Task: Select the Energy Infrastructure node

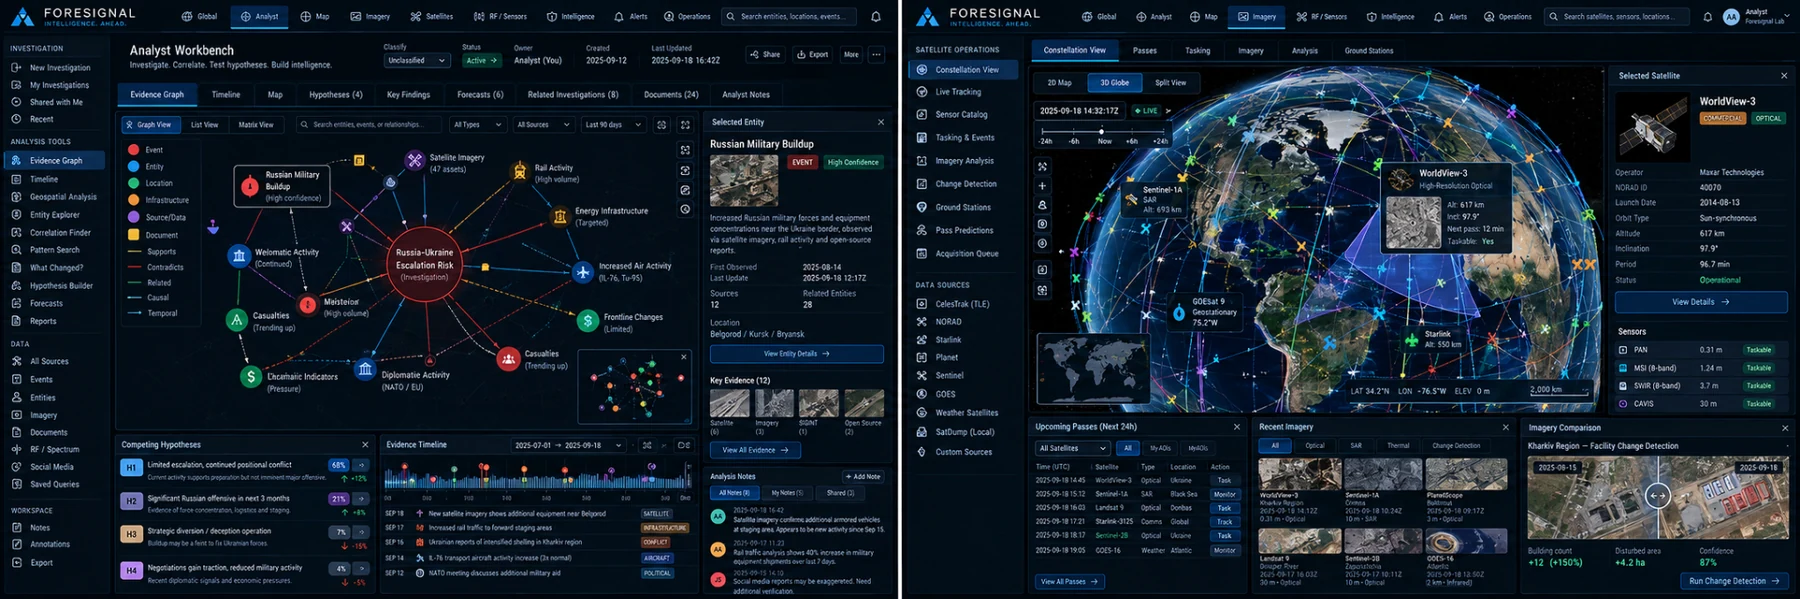Action: click(x=560, y=216)
